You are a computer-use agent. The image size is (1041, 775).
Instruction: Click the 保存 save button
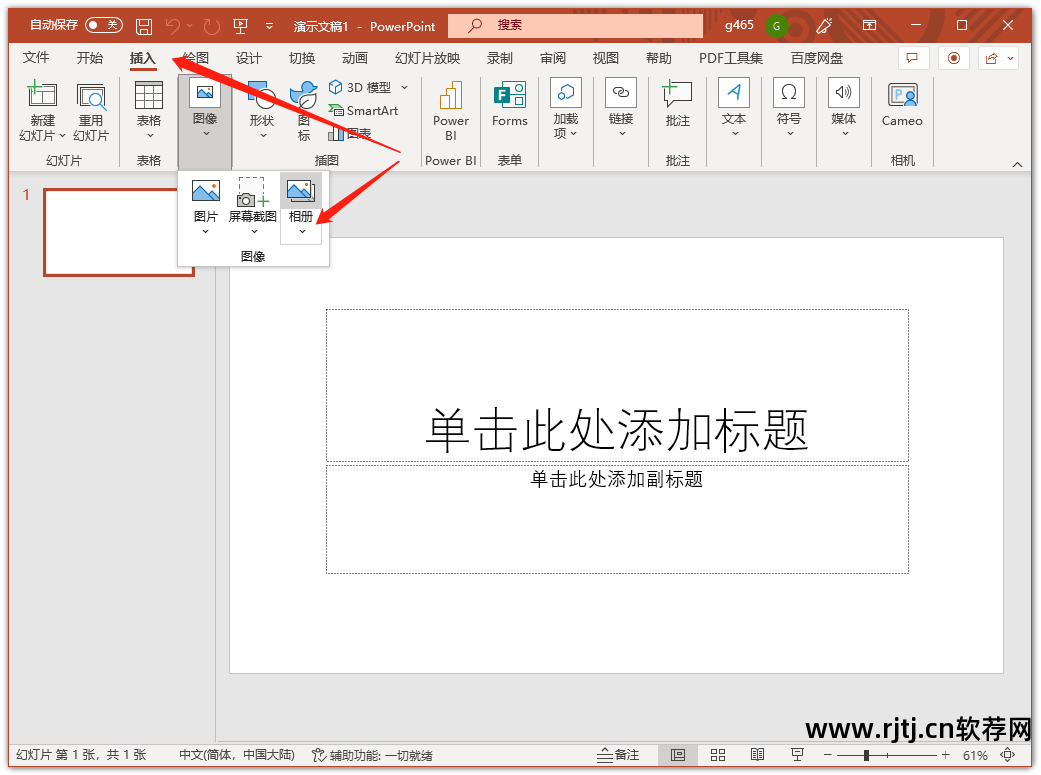coord(143,24)
